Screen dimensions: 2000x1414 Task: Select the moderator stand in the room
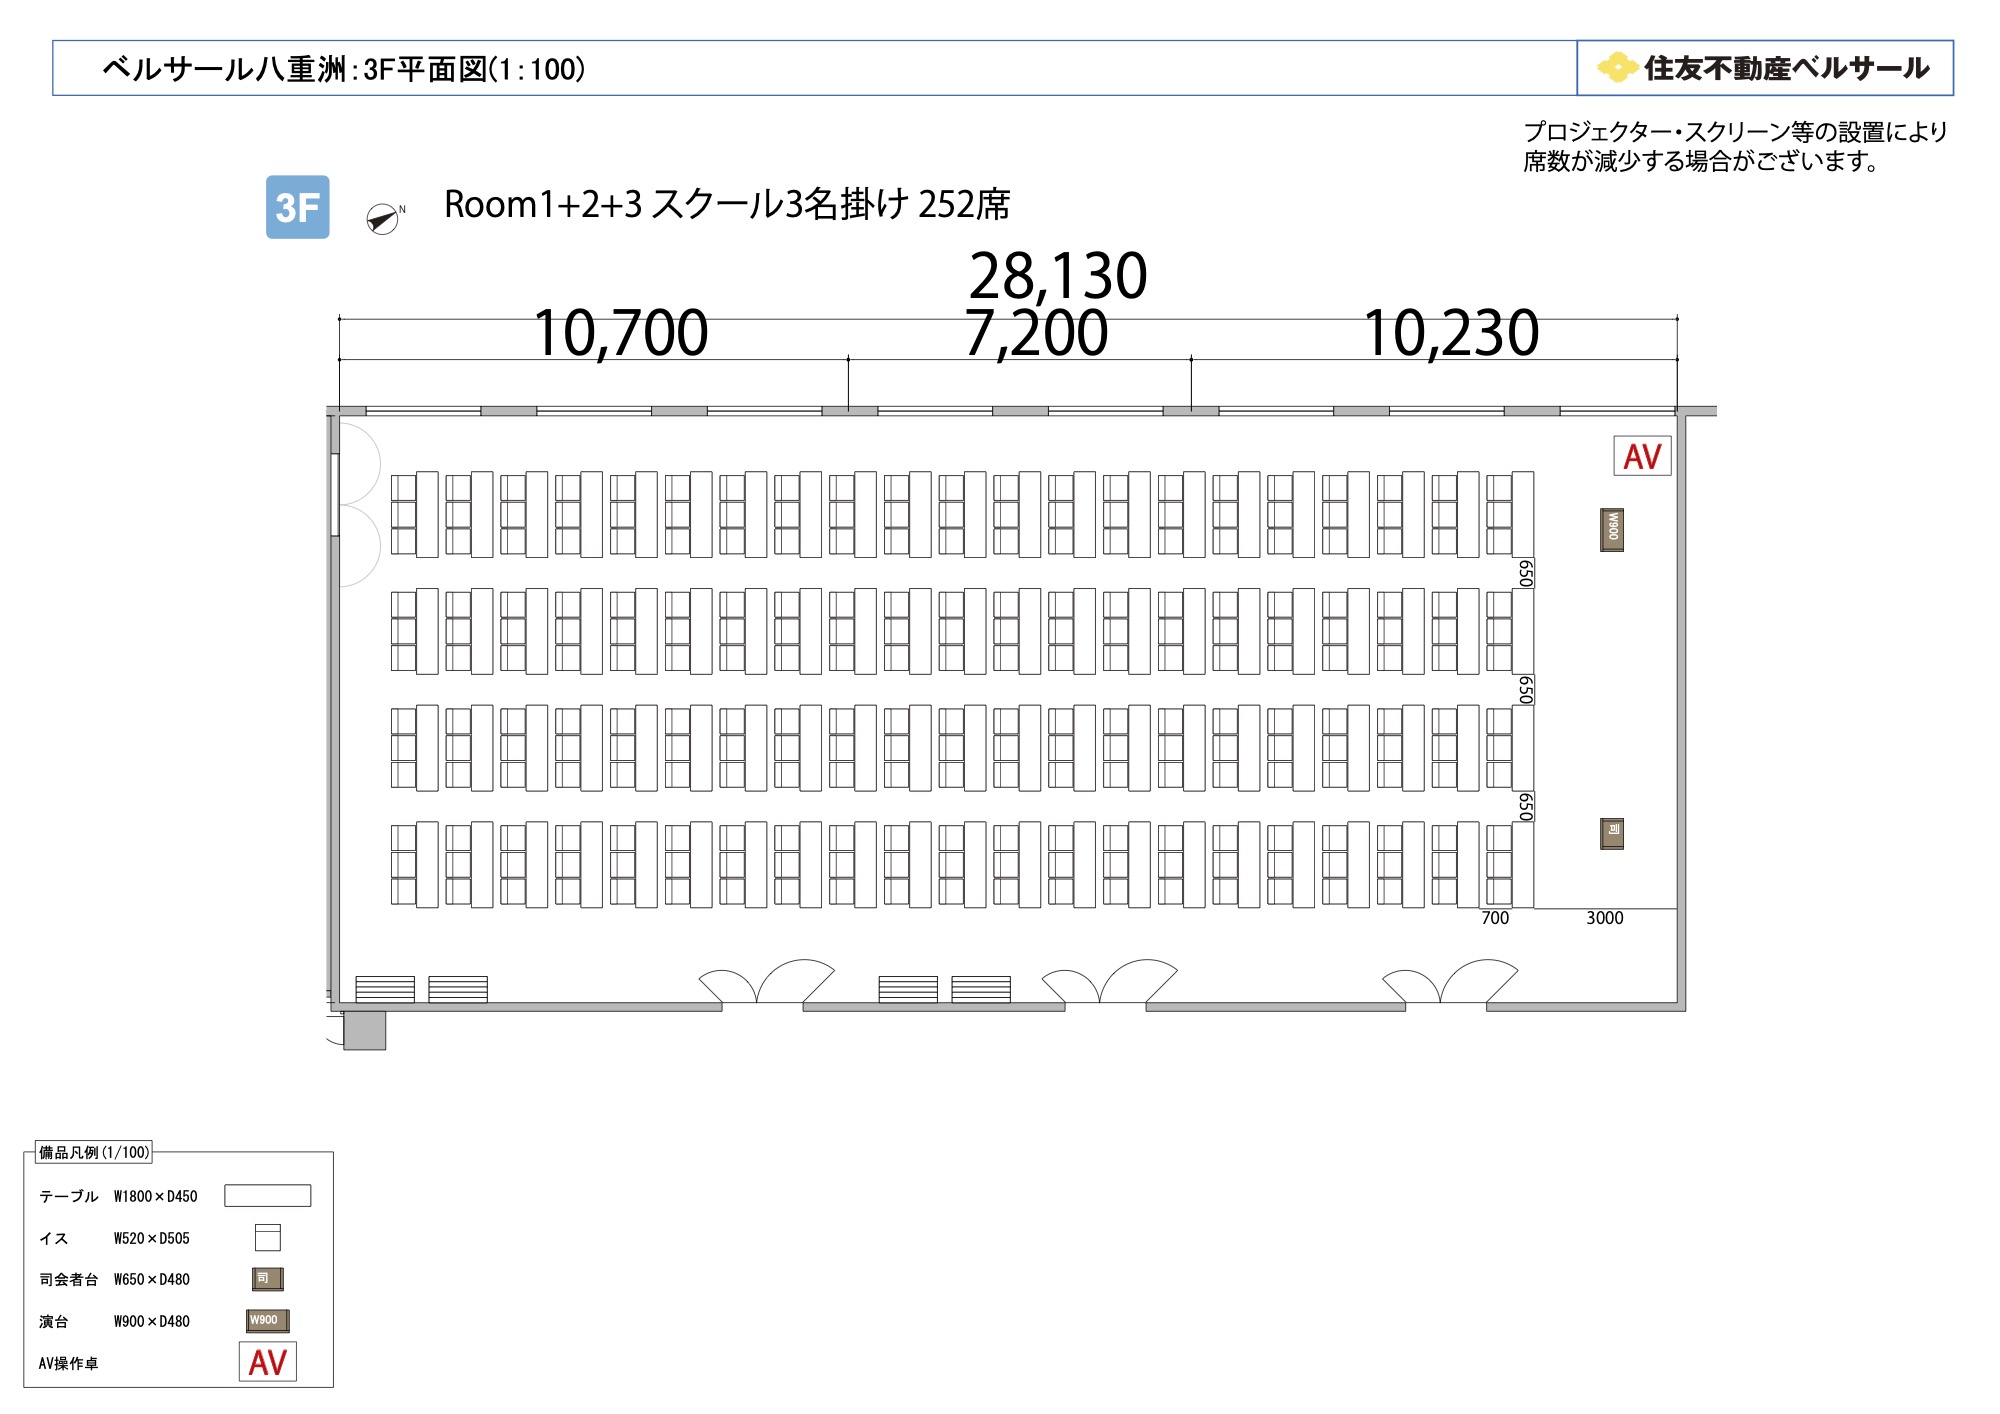click(x=1612, y=833)
